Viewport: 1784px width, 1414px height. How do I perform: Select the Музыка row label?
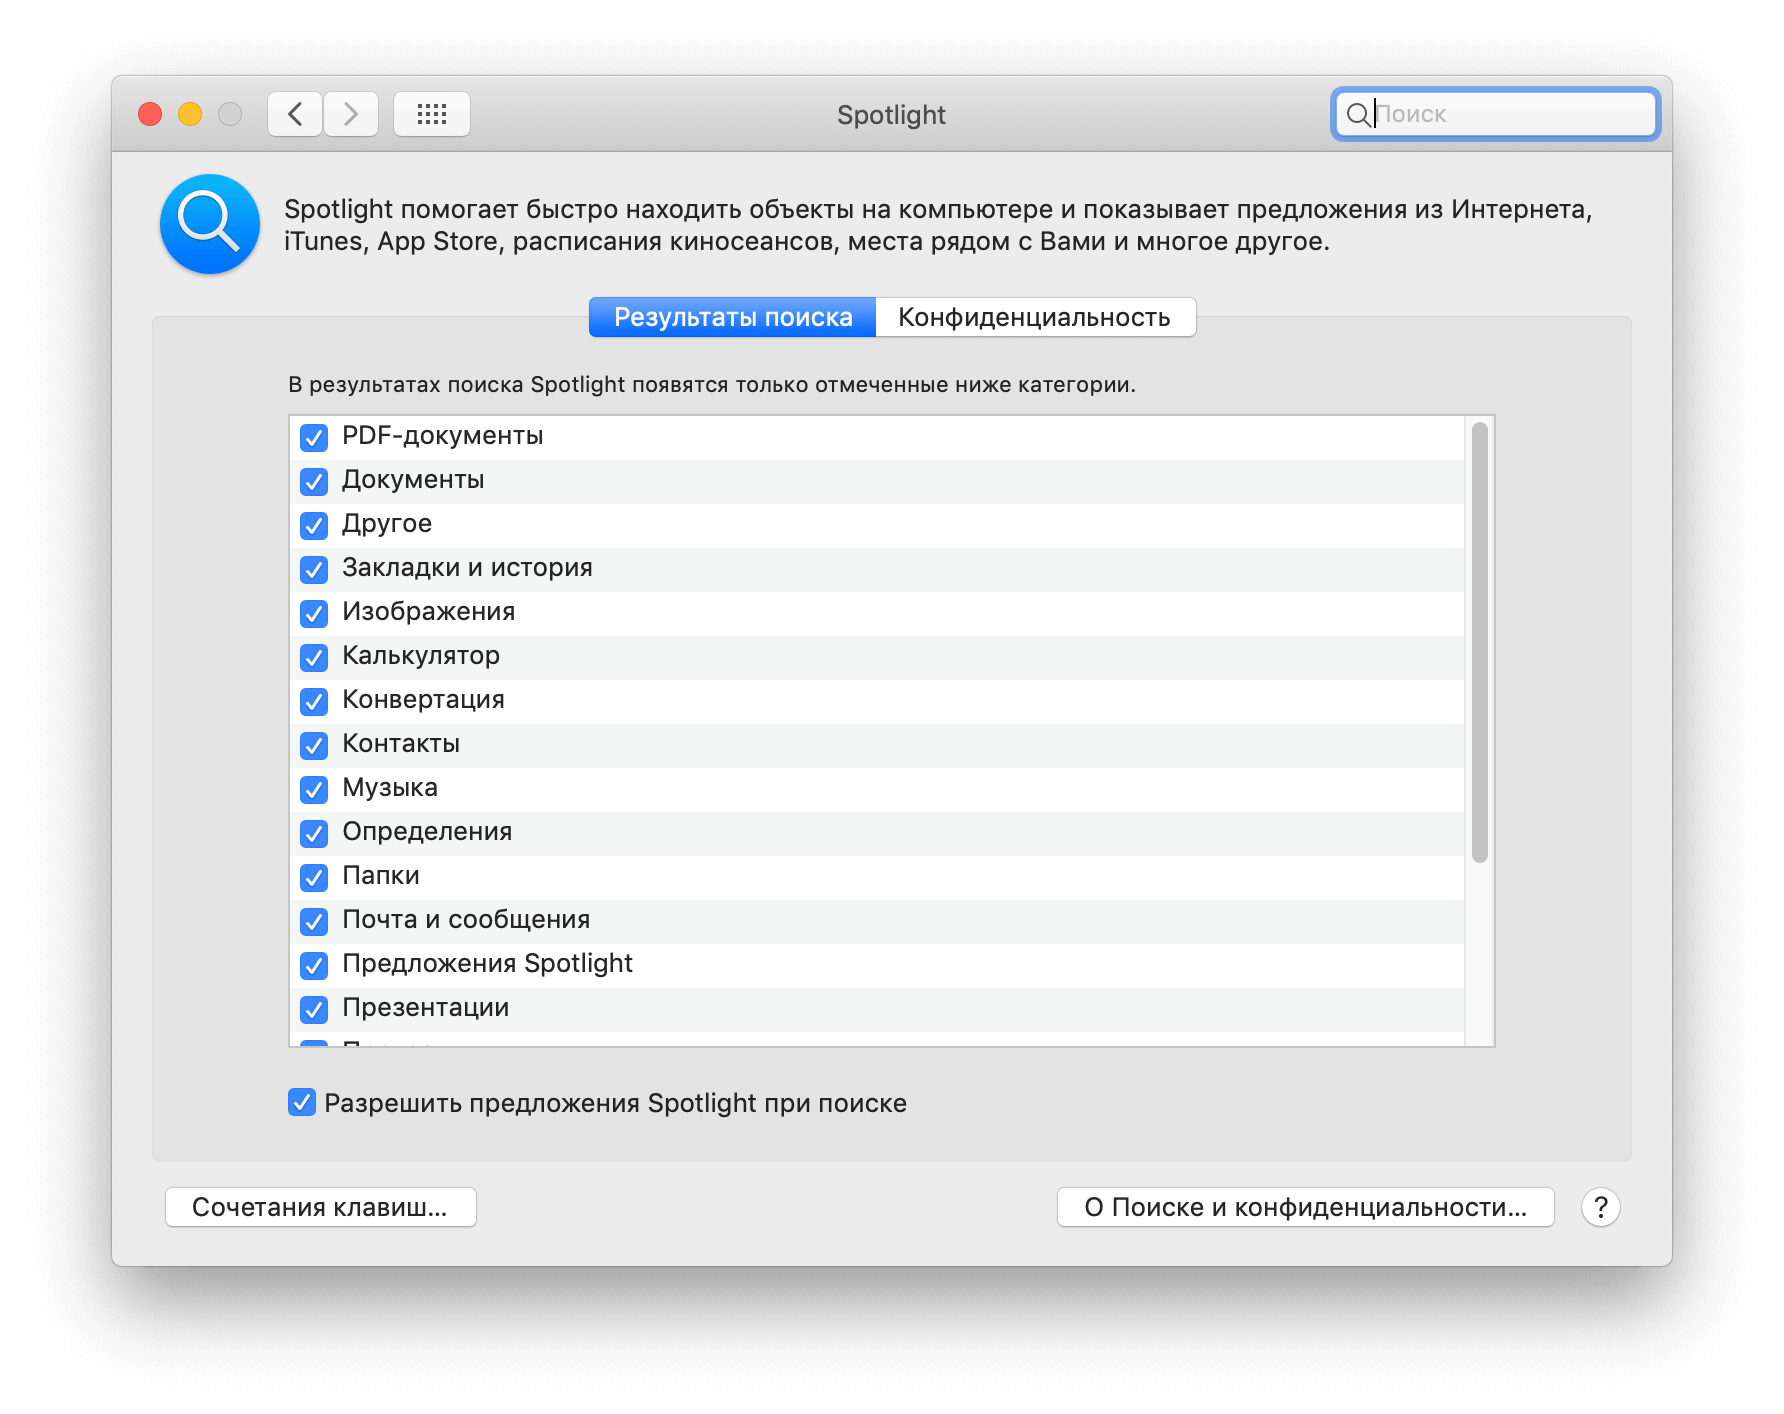pos(390,788)
